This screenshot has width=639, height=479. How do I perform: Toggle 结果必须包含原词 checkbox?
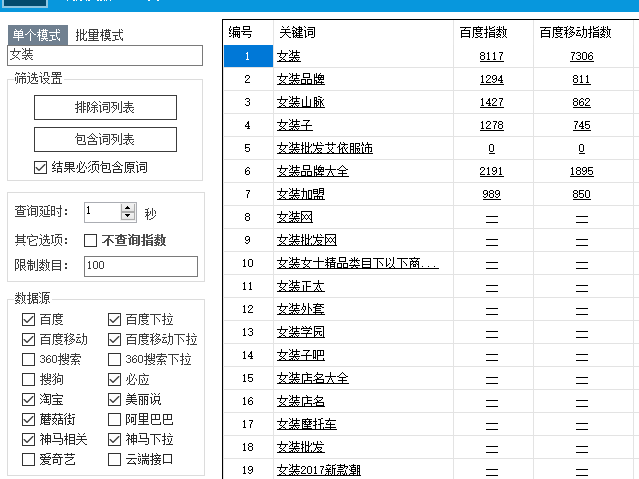click(x=40, y=167)
